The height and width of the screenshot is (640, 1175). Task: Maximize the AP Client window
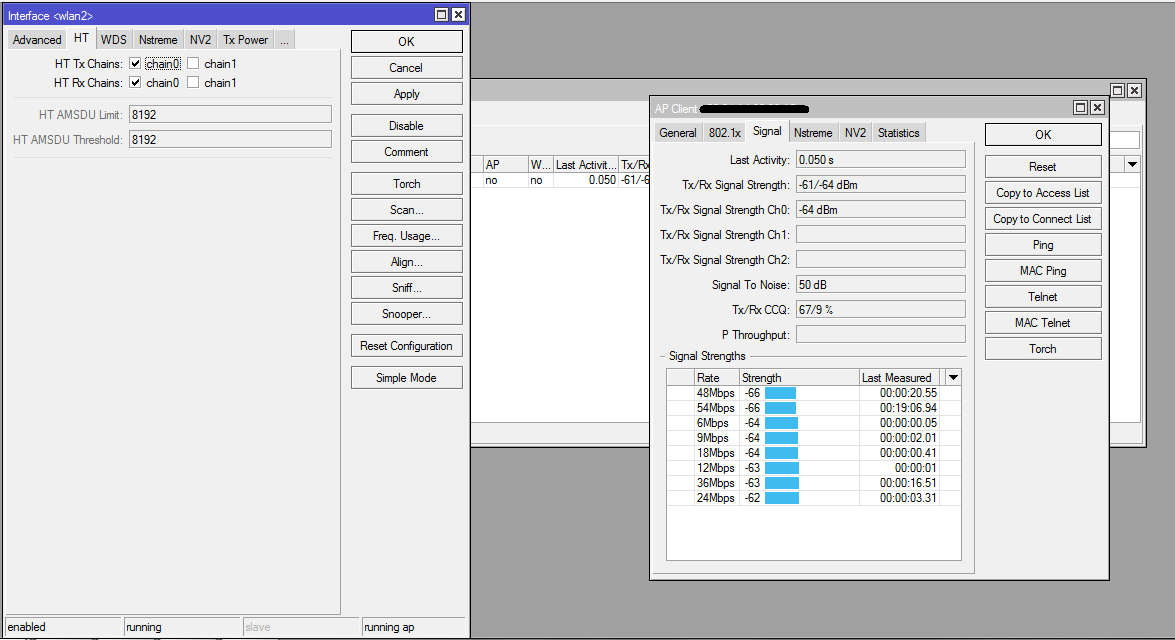[x=1080, y=107]
